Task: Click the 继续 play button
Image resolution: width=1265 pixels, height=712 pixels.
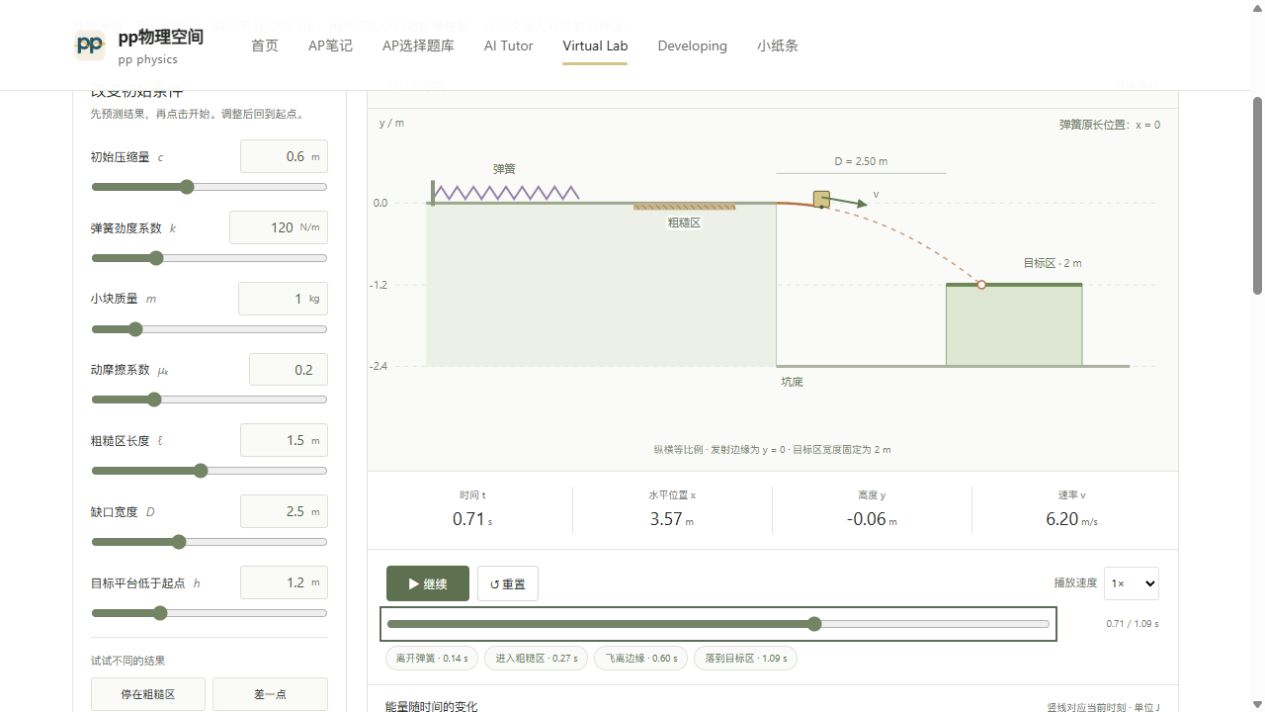Action: point(428,584)
